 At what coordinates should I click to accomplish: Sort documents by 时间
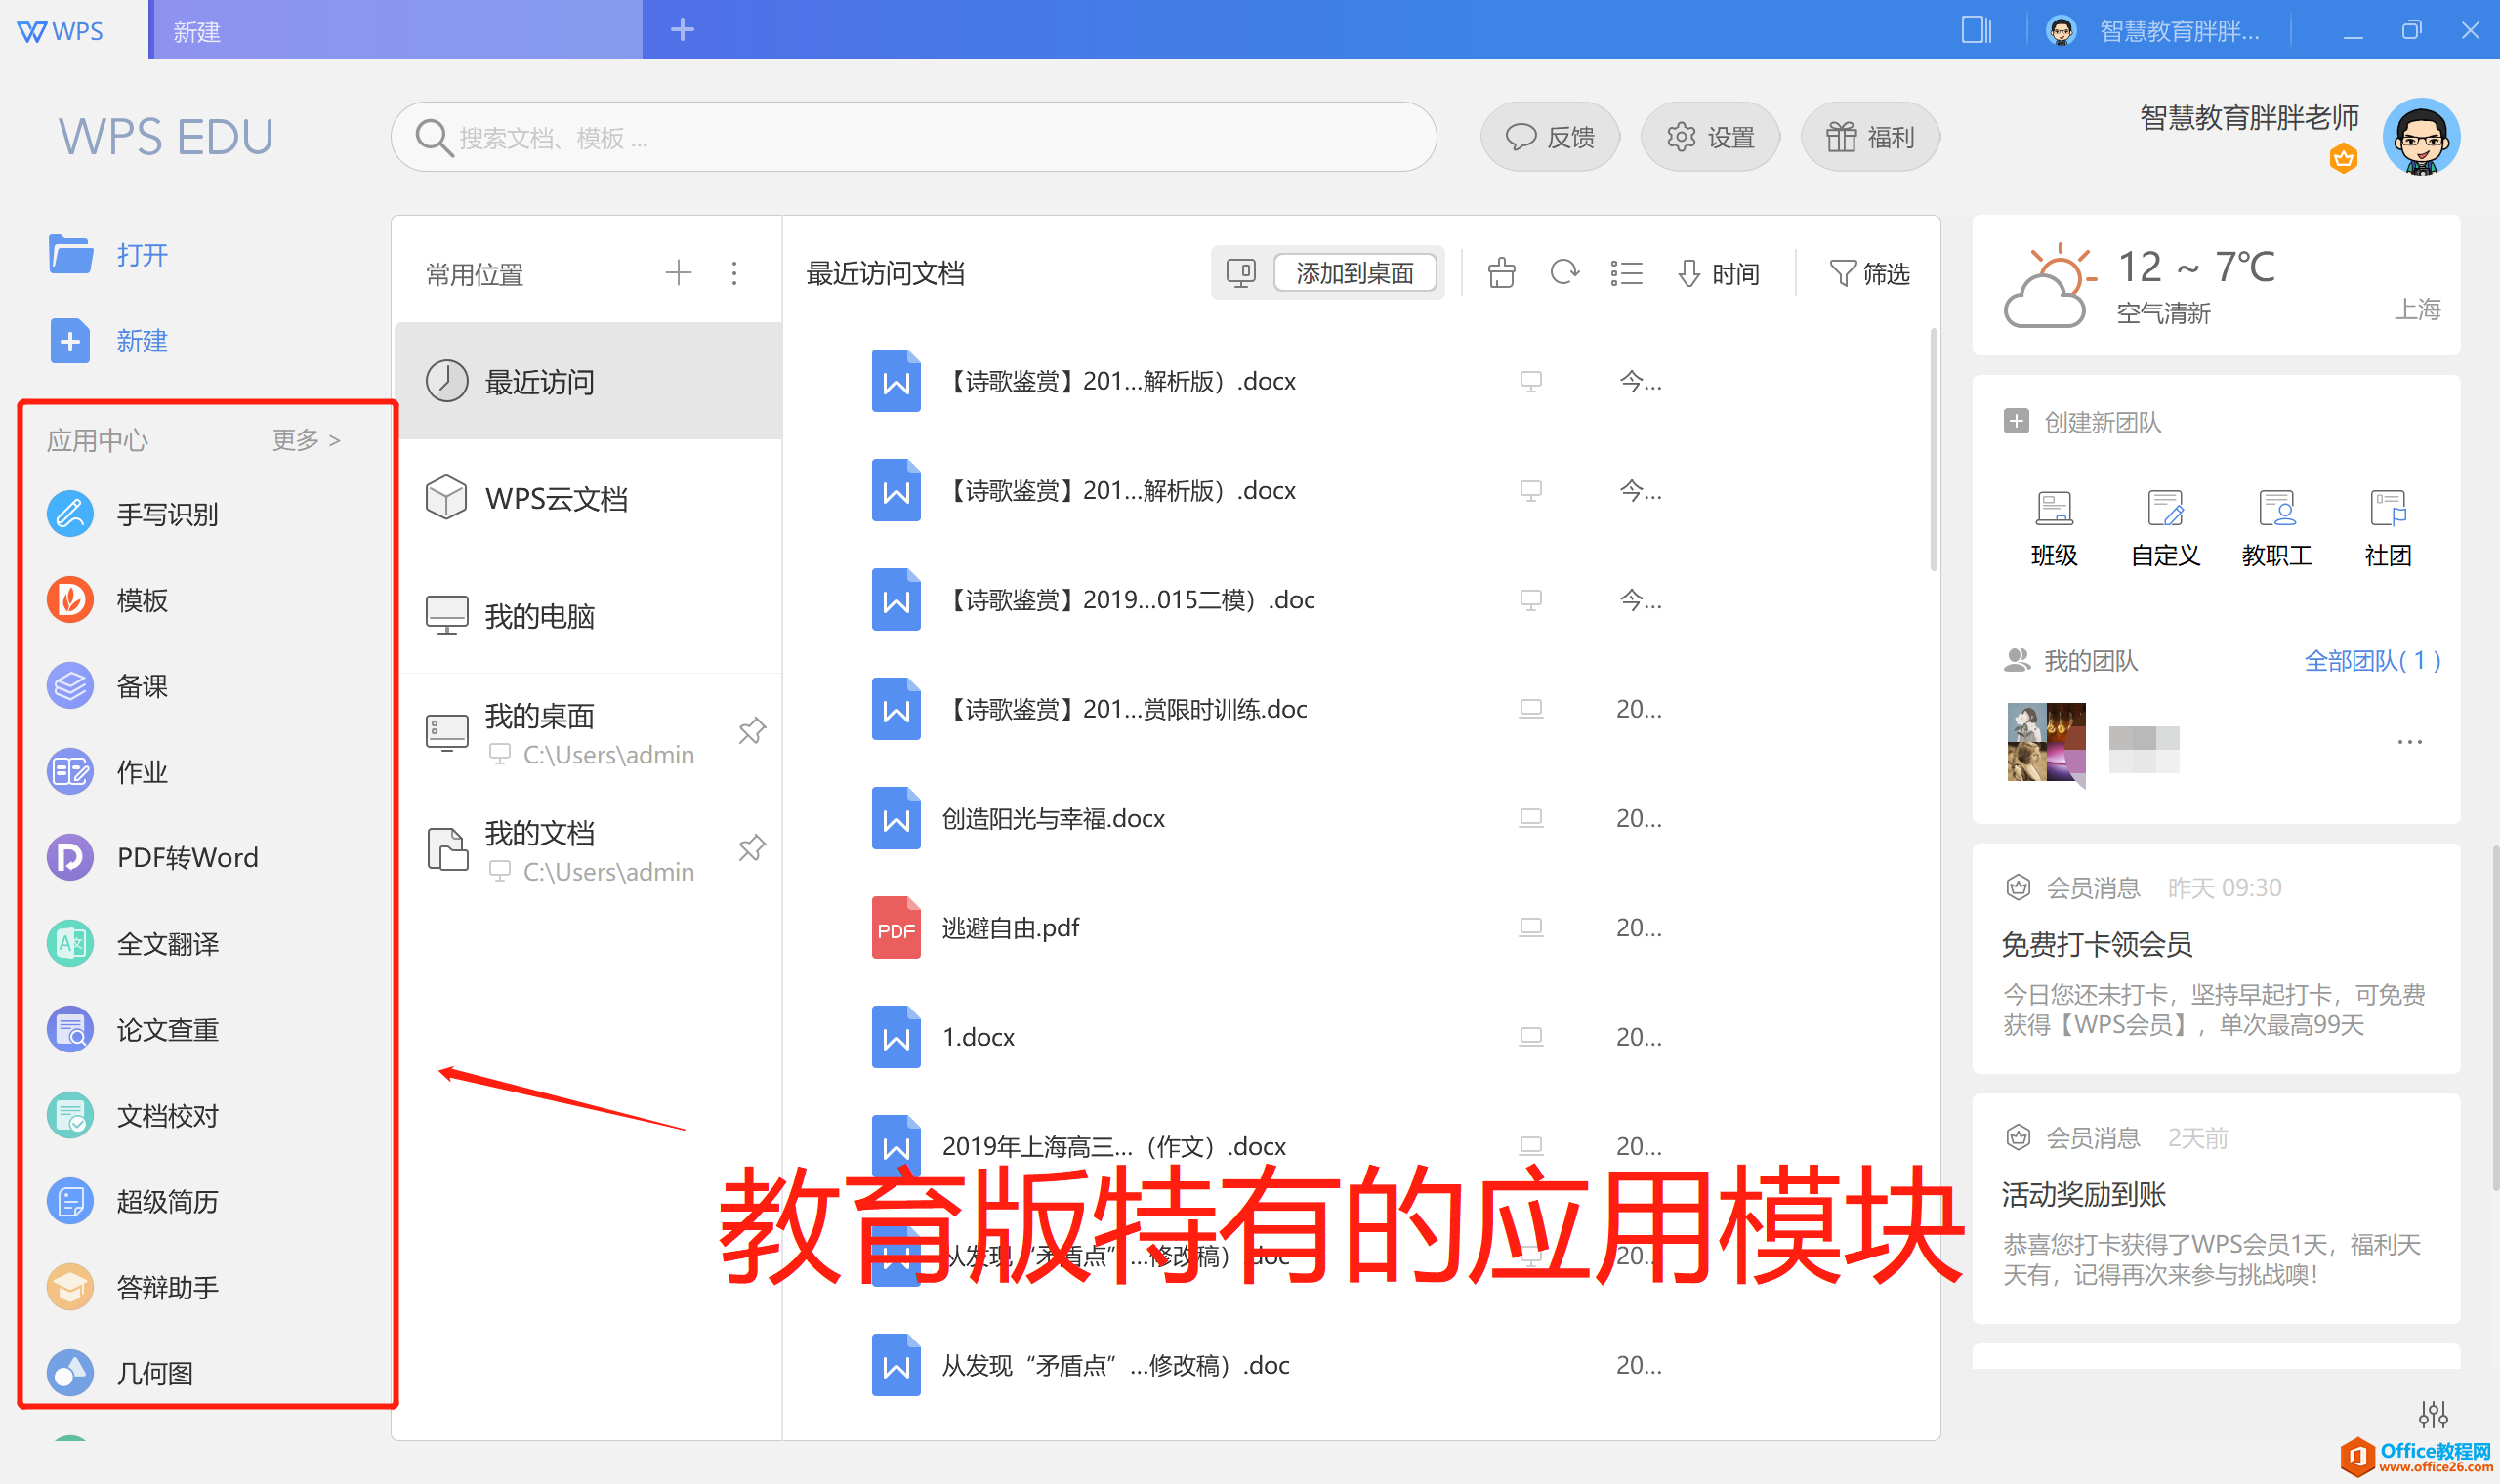pos(1719,273)
